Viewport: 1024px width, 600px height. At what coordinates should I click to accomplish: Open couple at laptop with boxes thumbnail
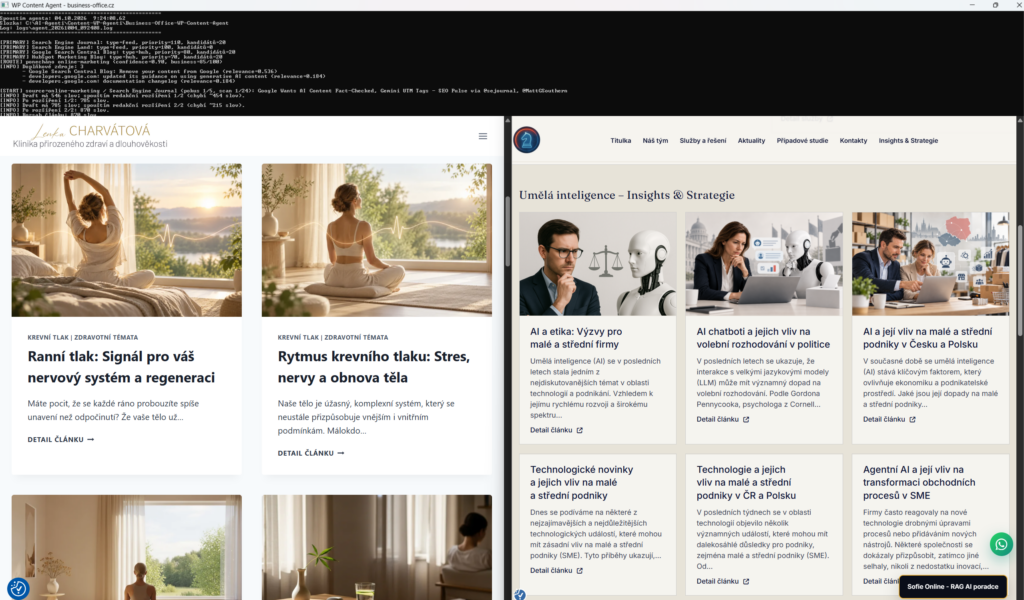click(930, 264)
